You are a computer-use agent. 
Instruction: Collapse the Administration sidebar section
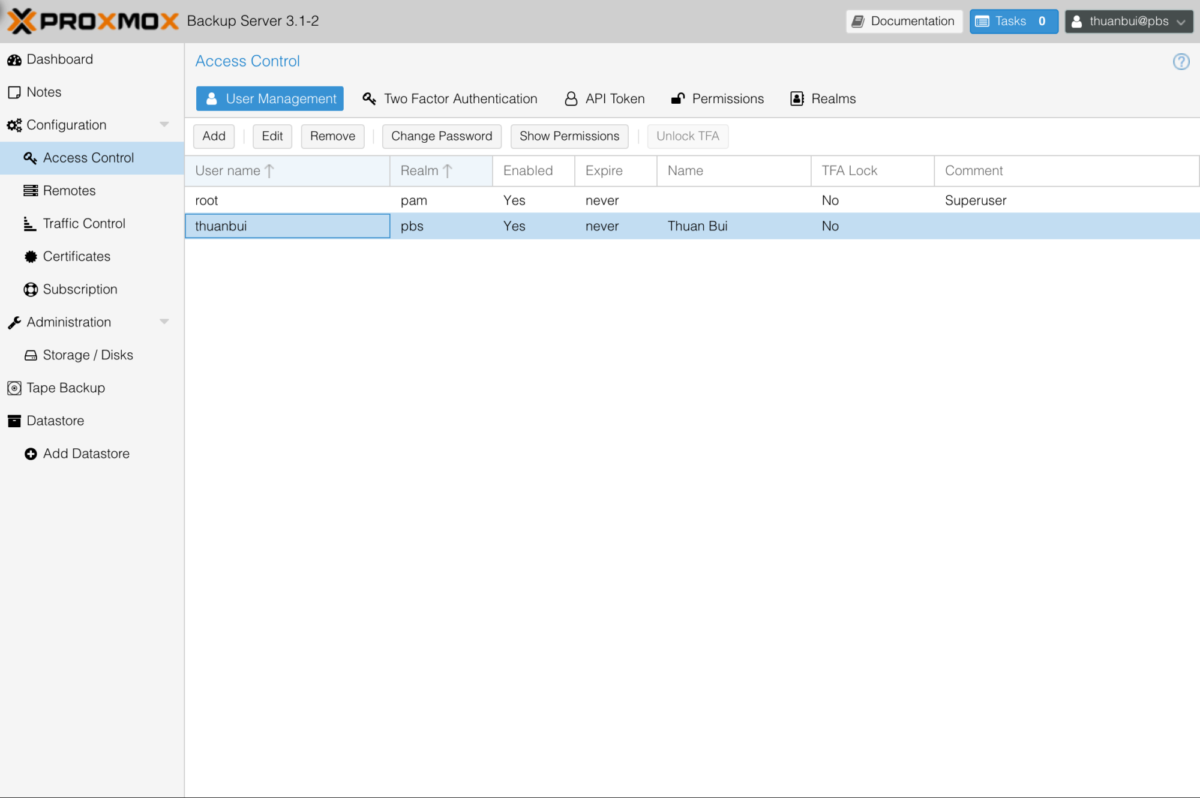(163, 321)
